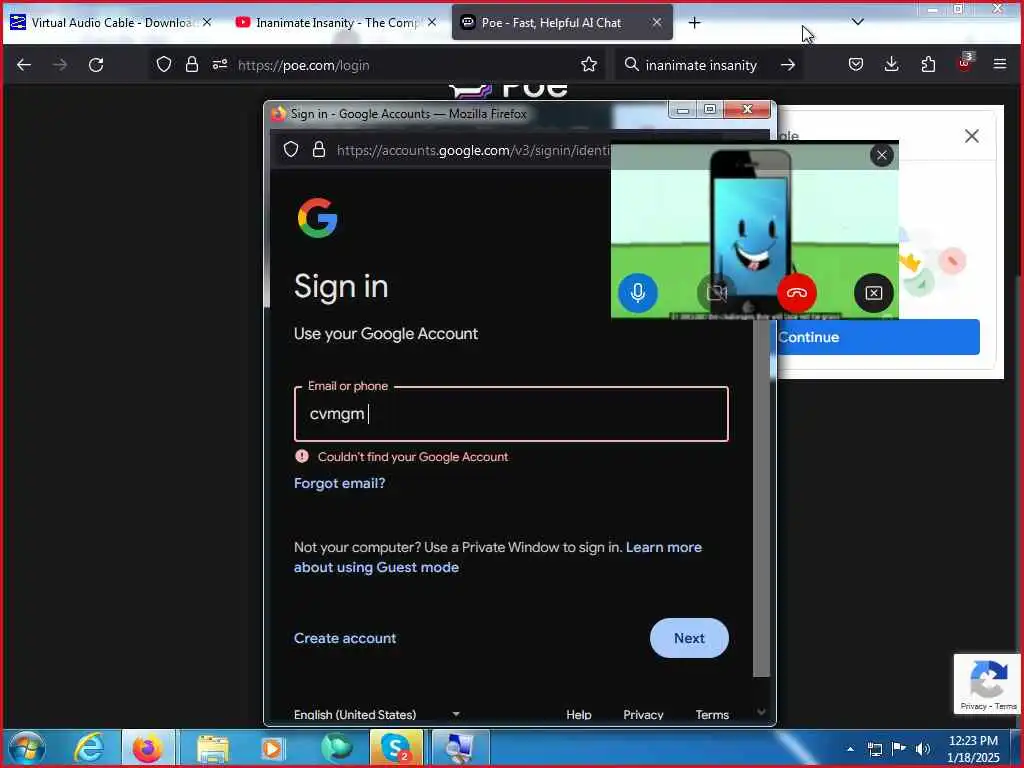Click the Google logo
1024x768 pixels.
click(317, 217)
